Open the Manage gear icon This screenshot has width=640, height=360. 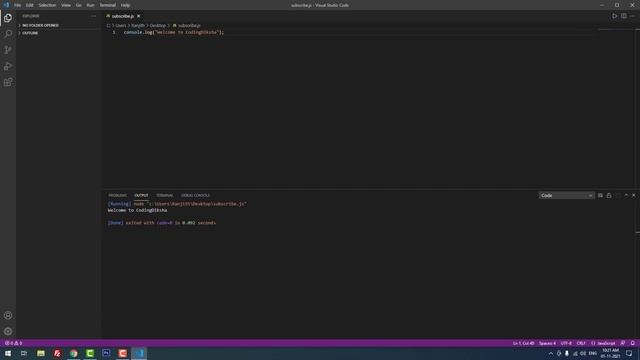coord(8,331)
